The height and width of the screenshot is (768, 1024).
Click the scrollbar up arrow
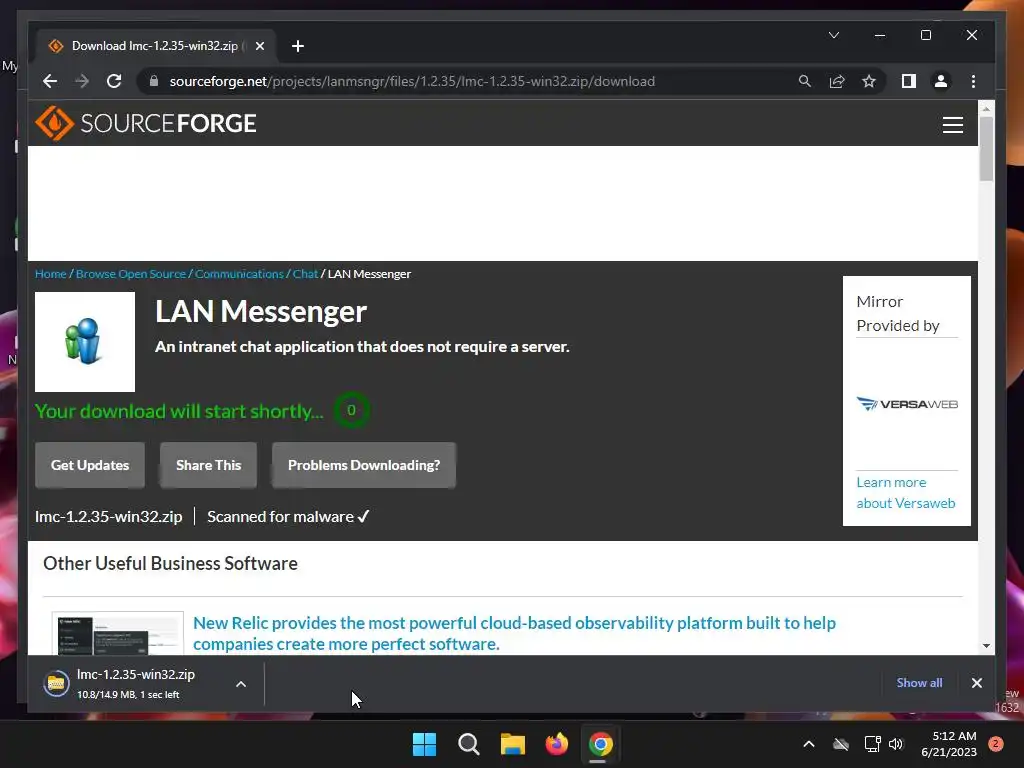[986, 108]
